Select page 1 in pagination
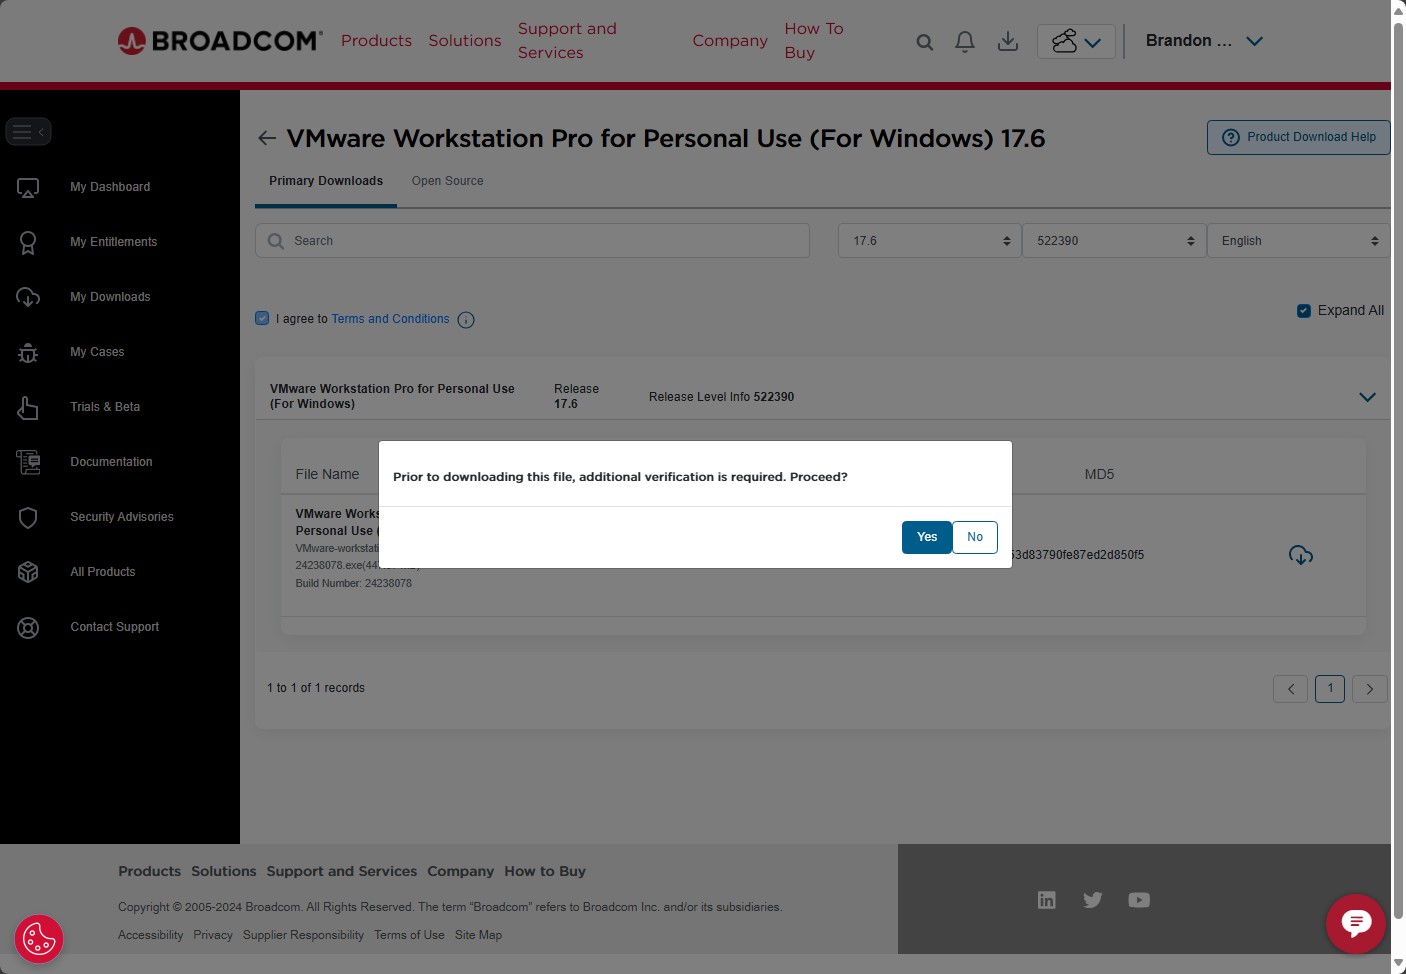The image size is (1406, 974). 1330,689
